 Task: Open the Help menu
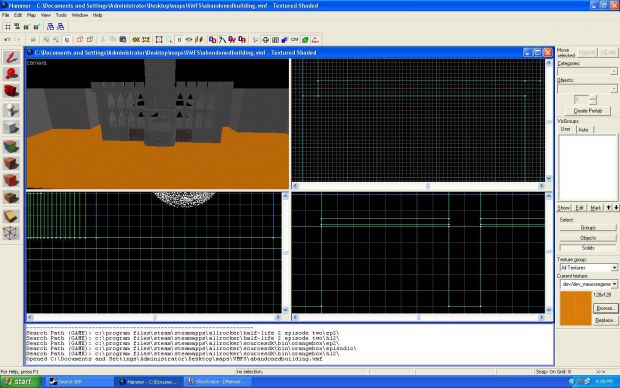coord(97,15)
